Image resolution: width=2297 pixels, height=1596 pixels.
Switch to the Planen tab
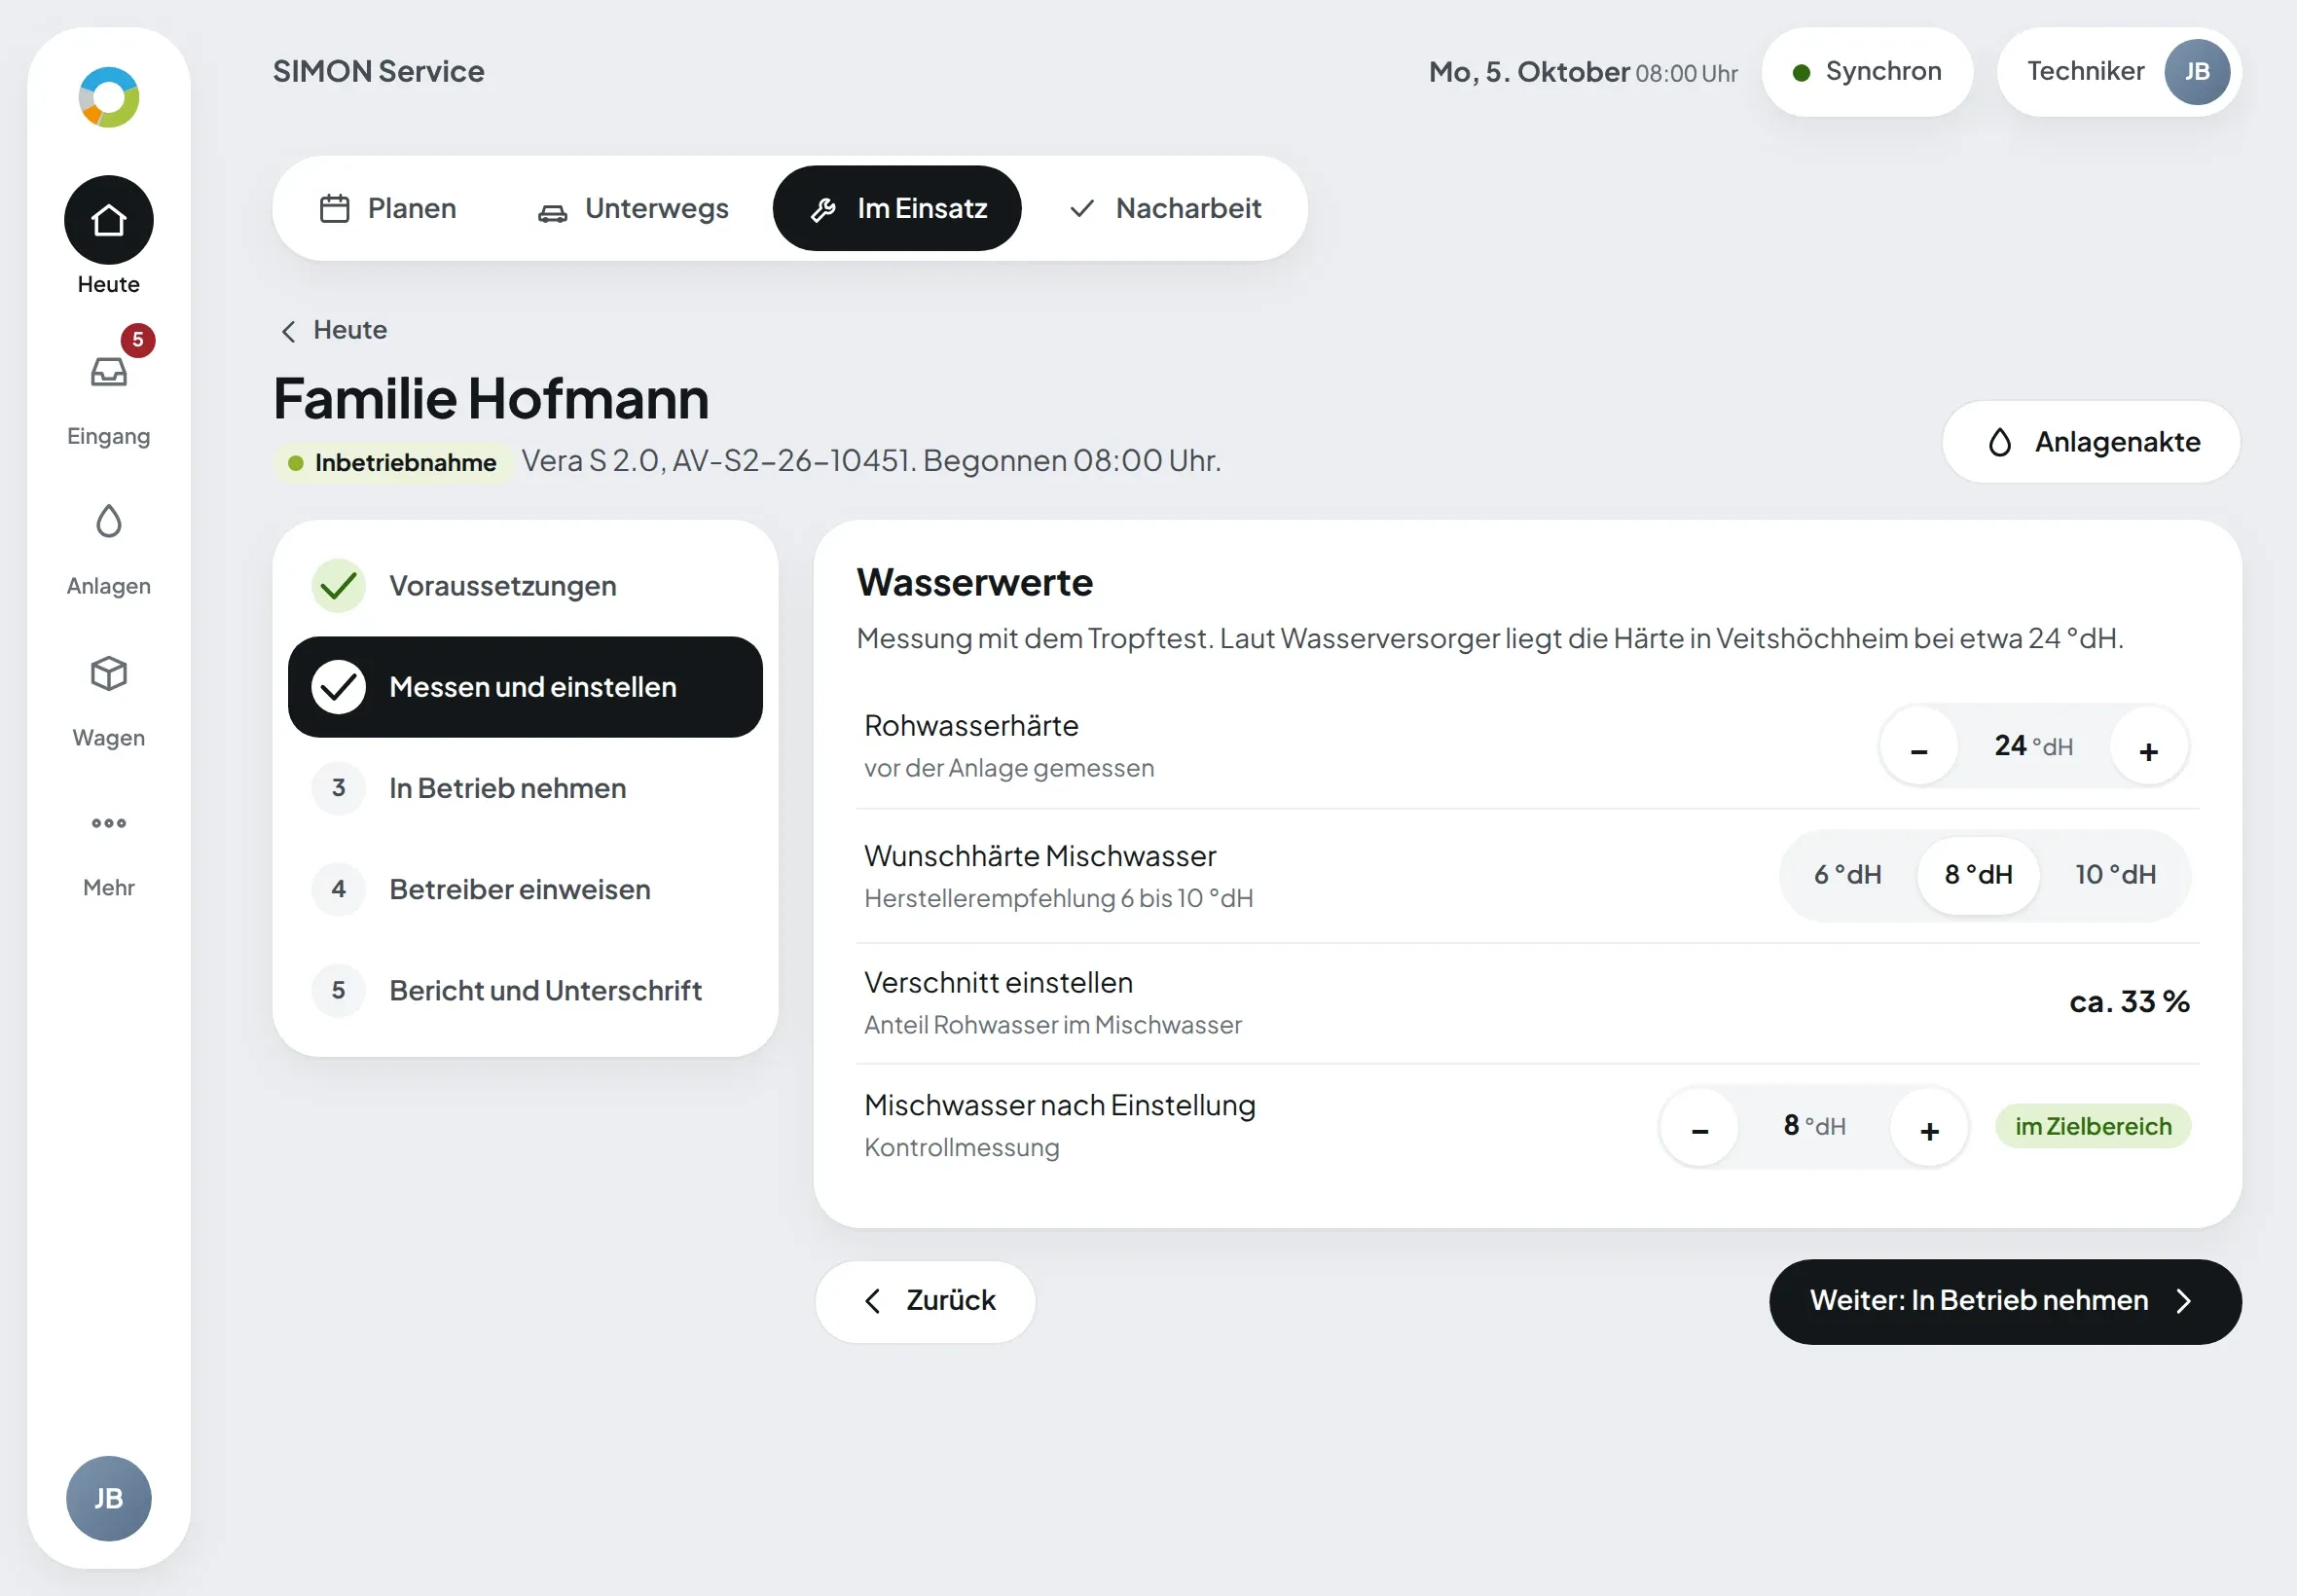388,208
